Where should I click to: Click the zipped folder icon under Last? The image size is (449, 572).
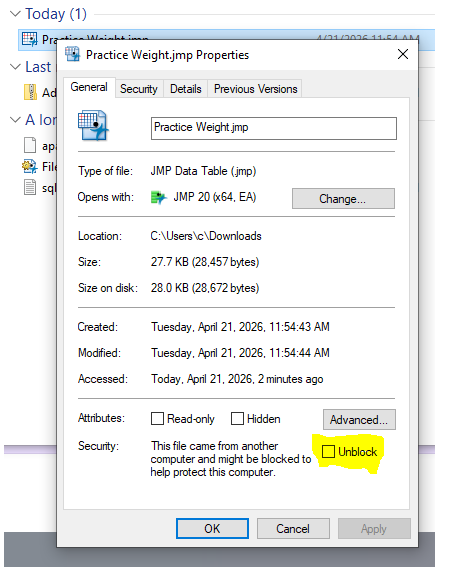(x=30, y=92)
